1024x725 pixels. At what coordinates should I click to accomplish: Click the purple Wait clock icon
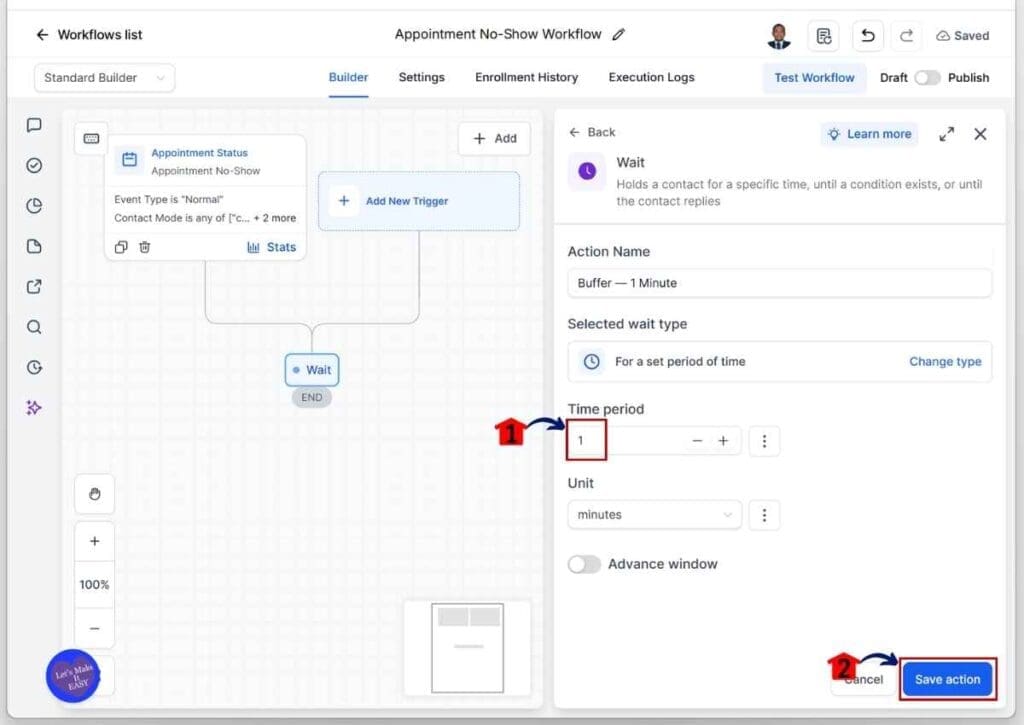point(587,172)
